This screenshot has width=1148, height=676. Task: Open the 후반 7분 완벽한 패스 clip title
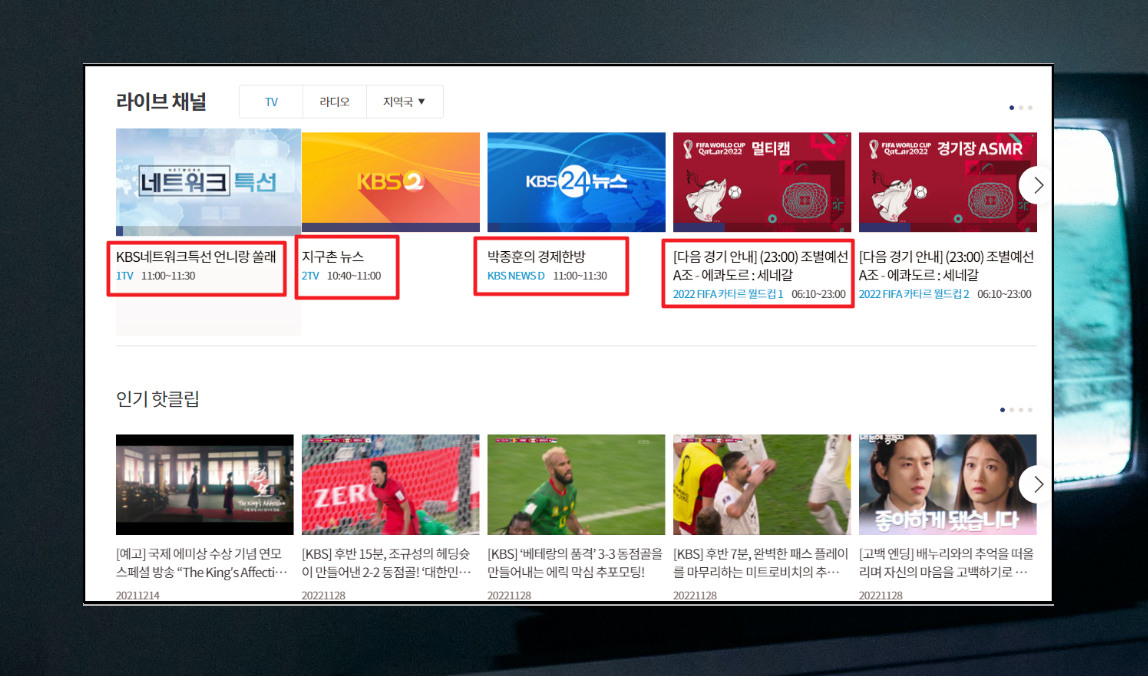point(761,563)
